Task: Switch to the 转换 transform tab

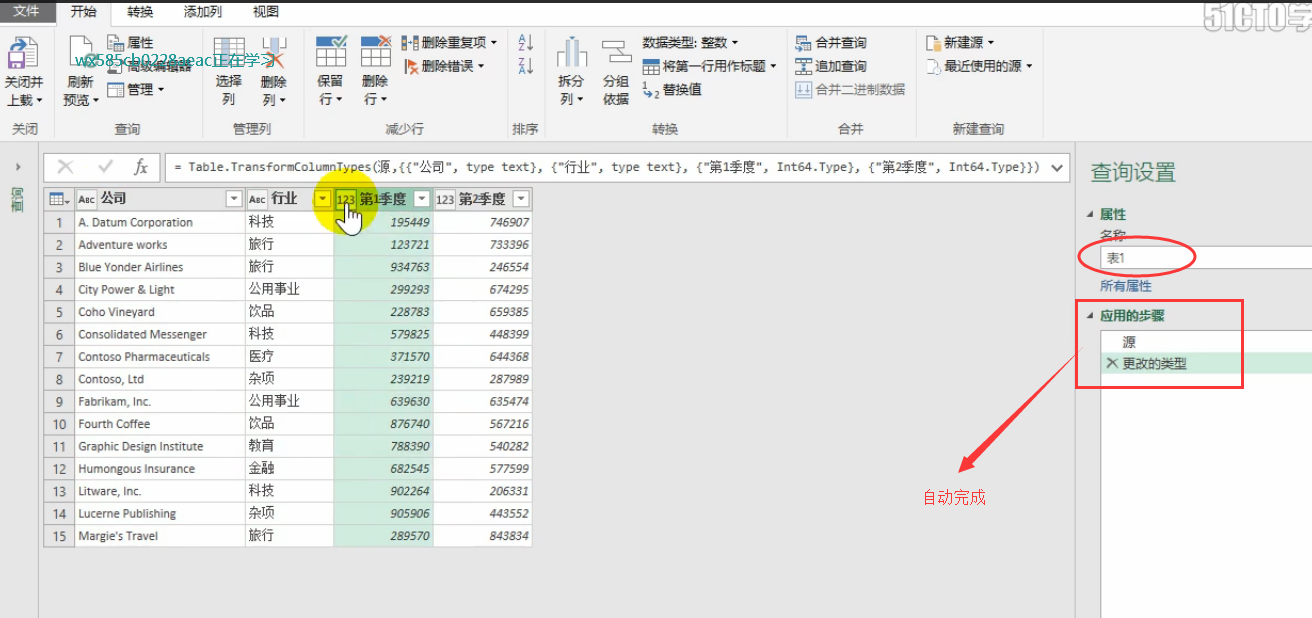Action: [140, 12]
